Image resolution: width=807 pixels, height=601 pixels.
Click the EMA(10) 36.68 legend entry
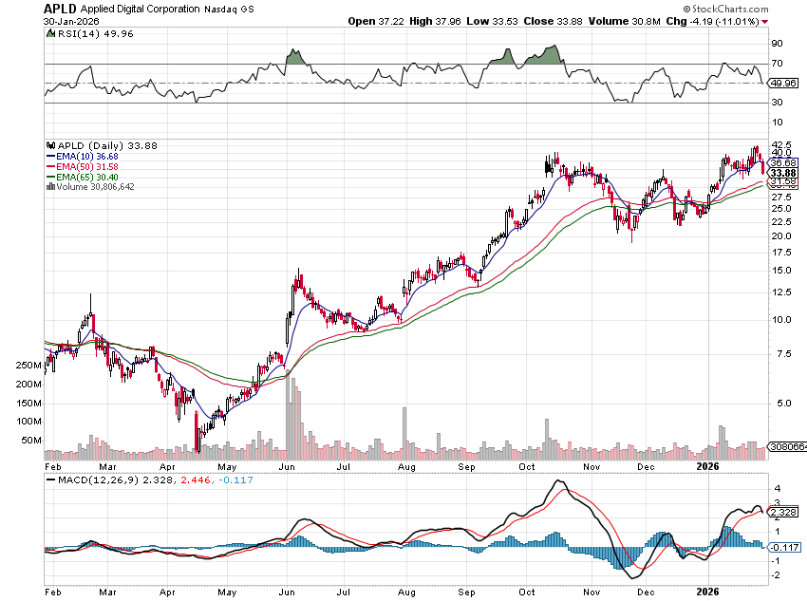87,156
